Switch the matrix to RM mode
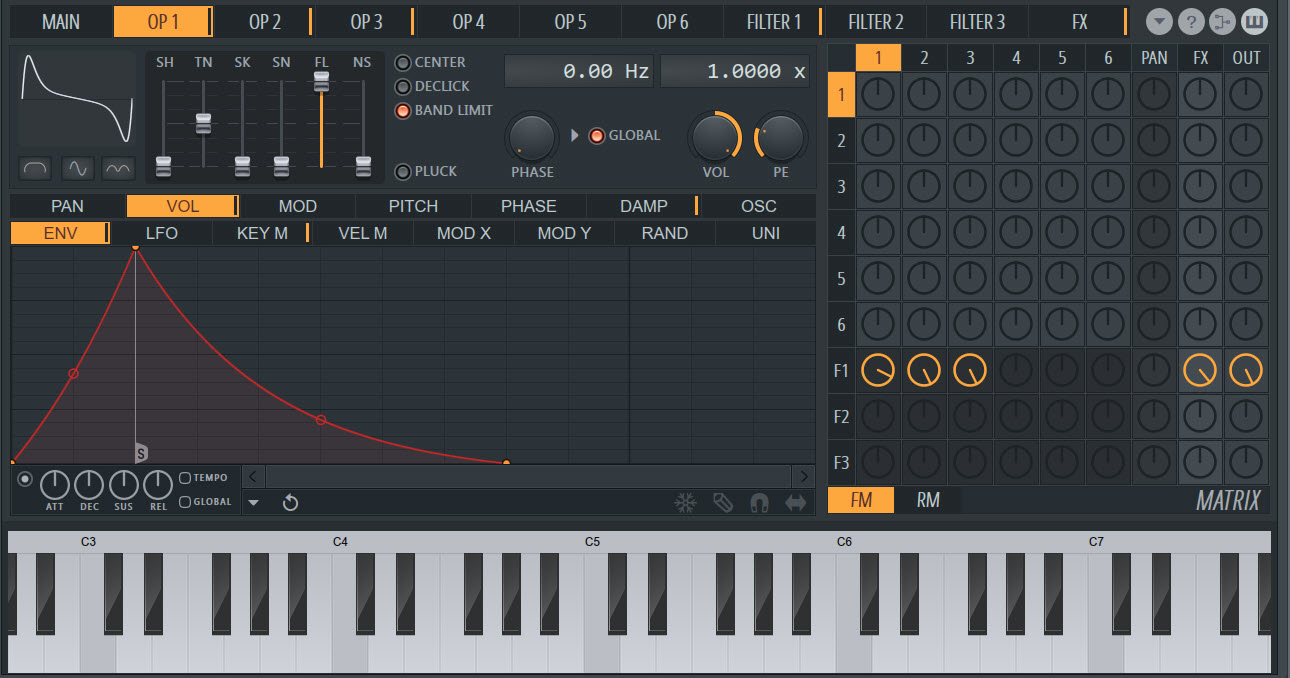Image resolution: width=1290 pixels, height=678 pixels. 926,500
